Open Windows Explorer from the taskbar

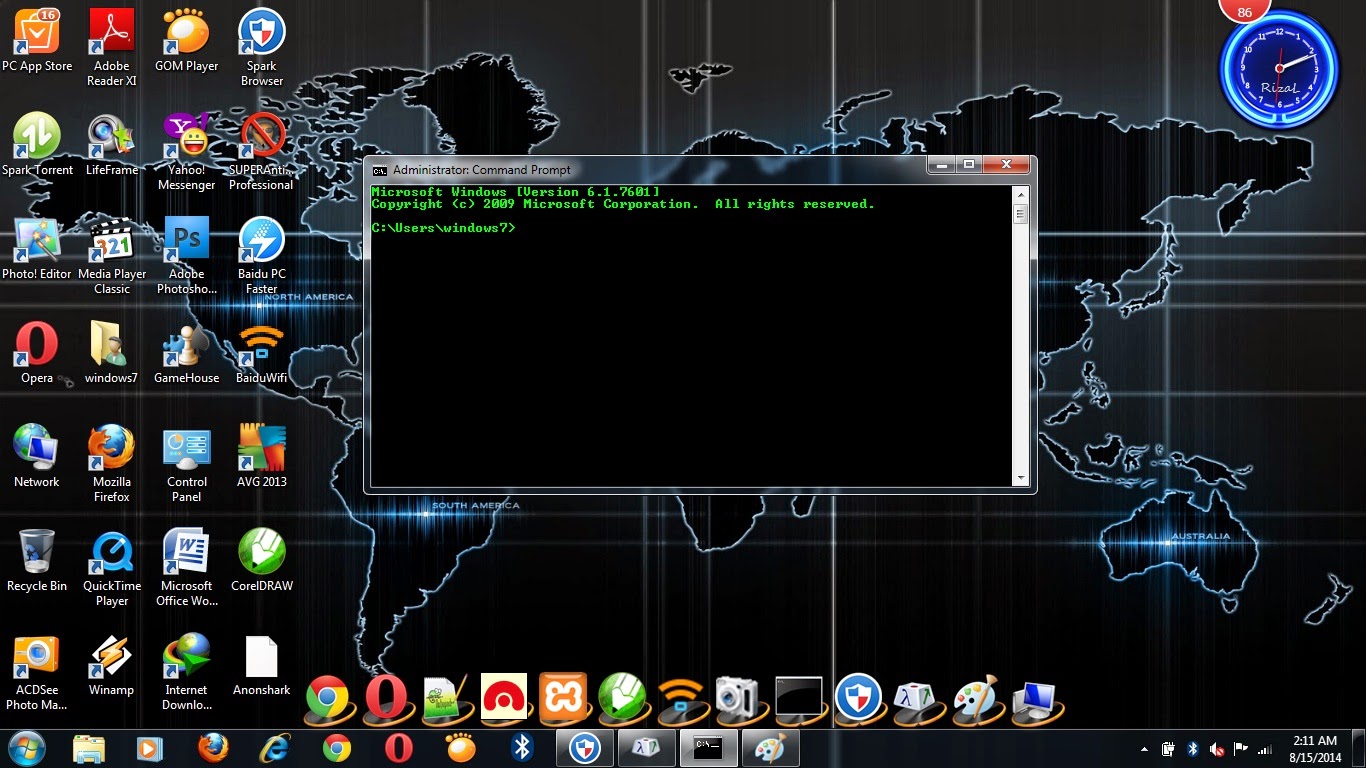(89, 748)
